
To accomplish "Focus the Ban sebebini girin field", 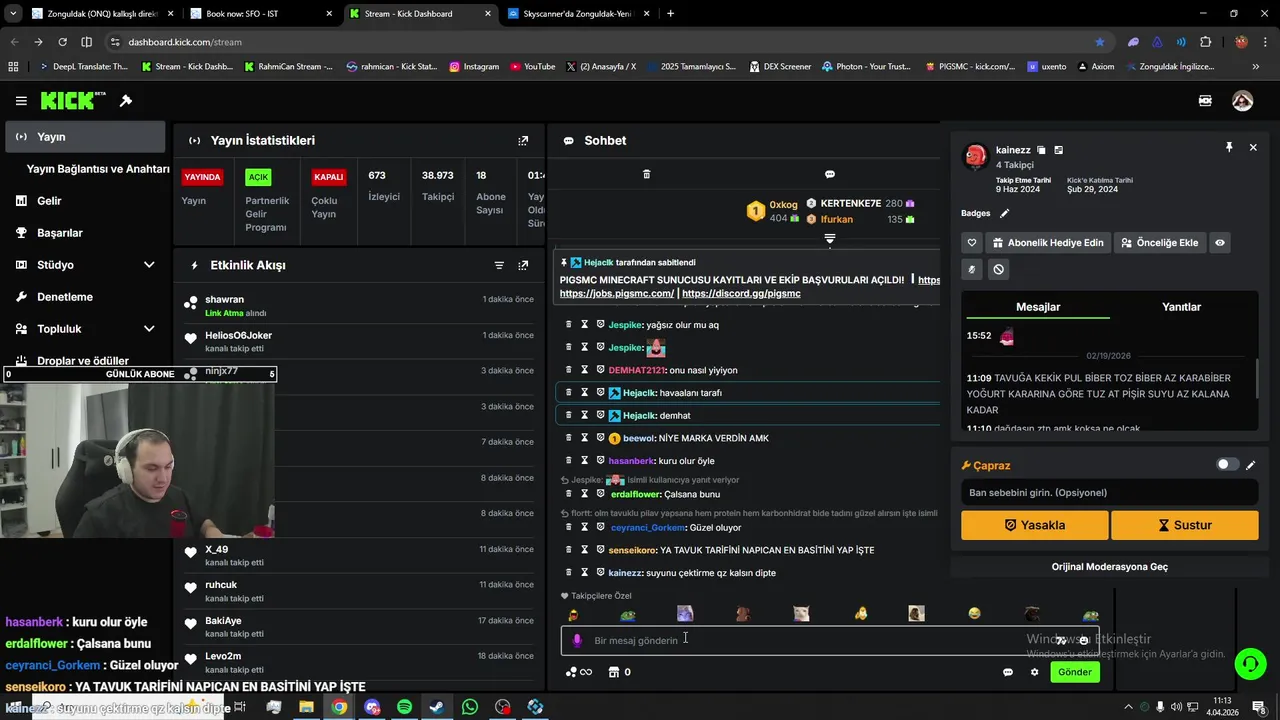I will pyautogui.click(x=1110, y=492).
